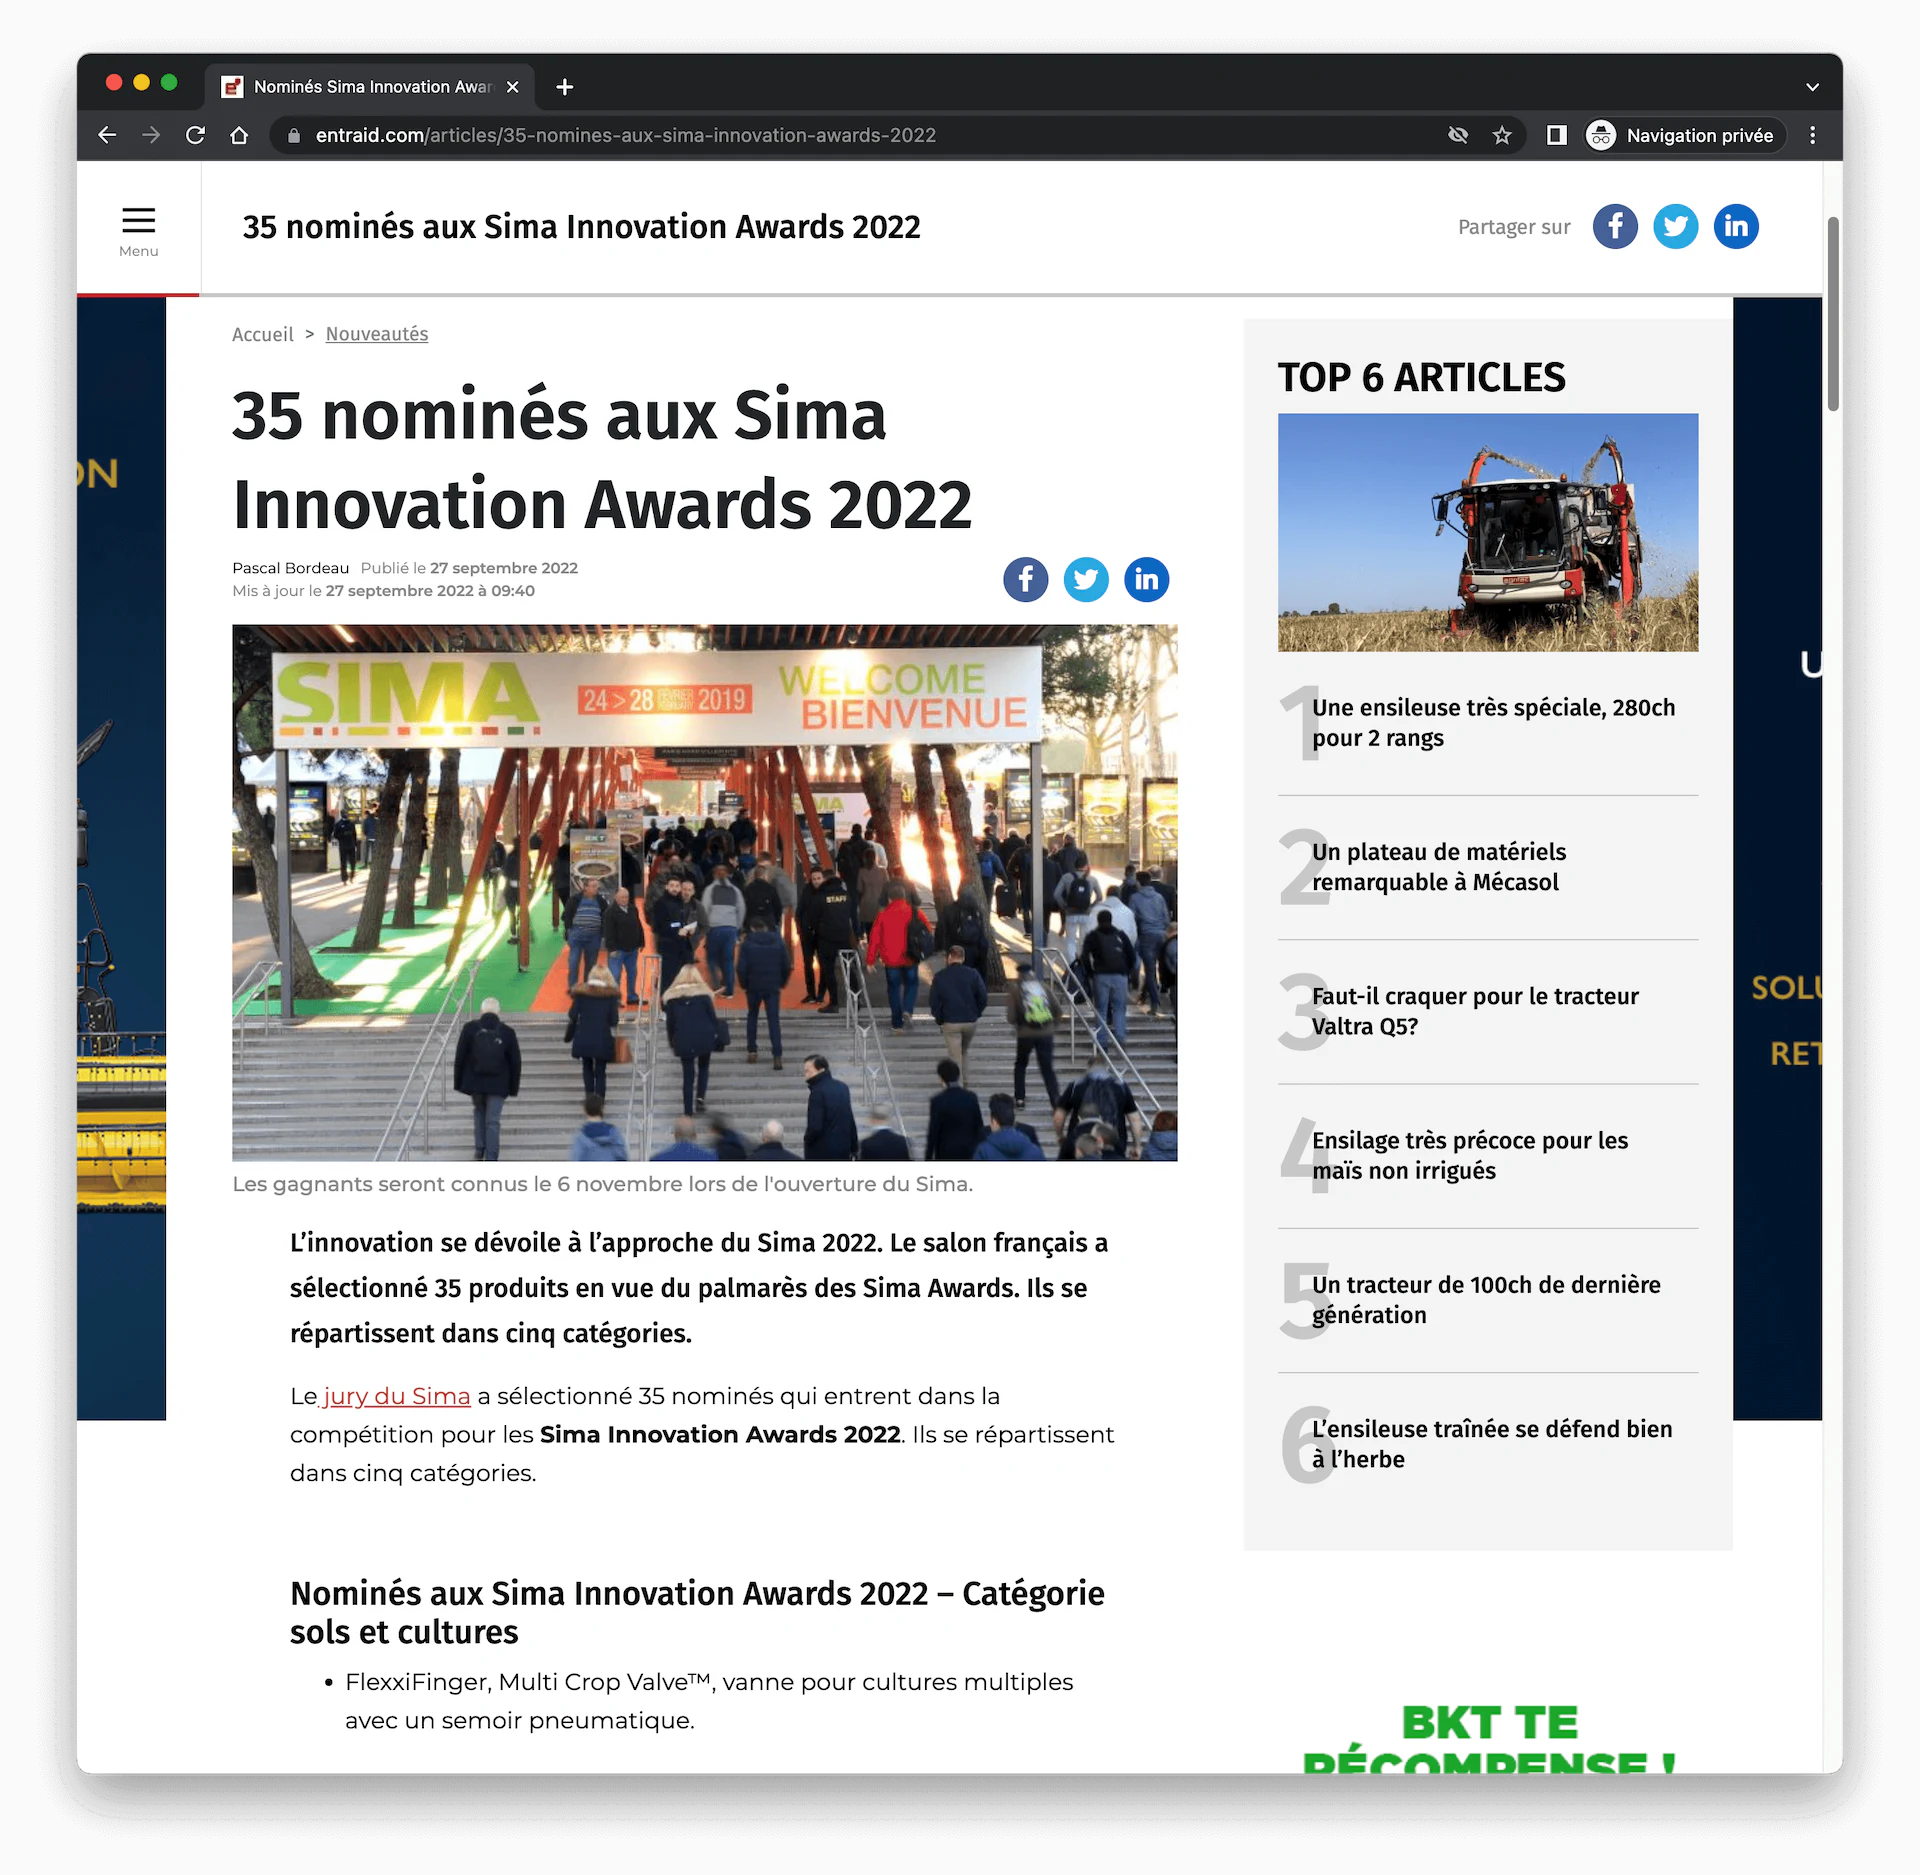Click the LinkedIn share icon below the article title

[1146, 580]
